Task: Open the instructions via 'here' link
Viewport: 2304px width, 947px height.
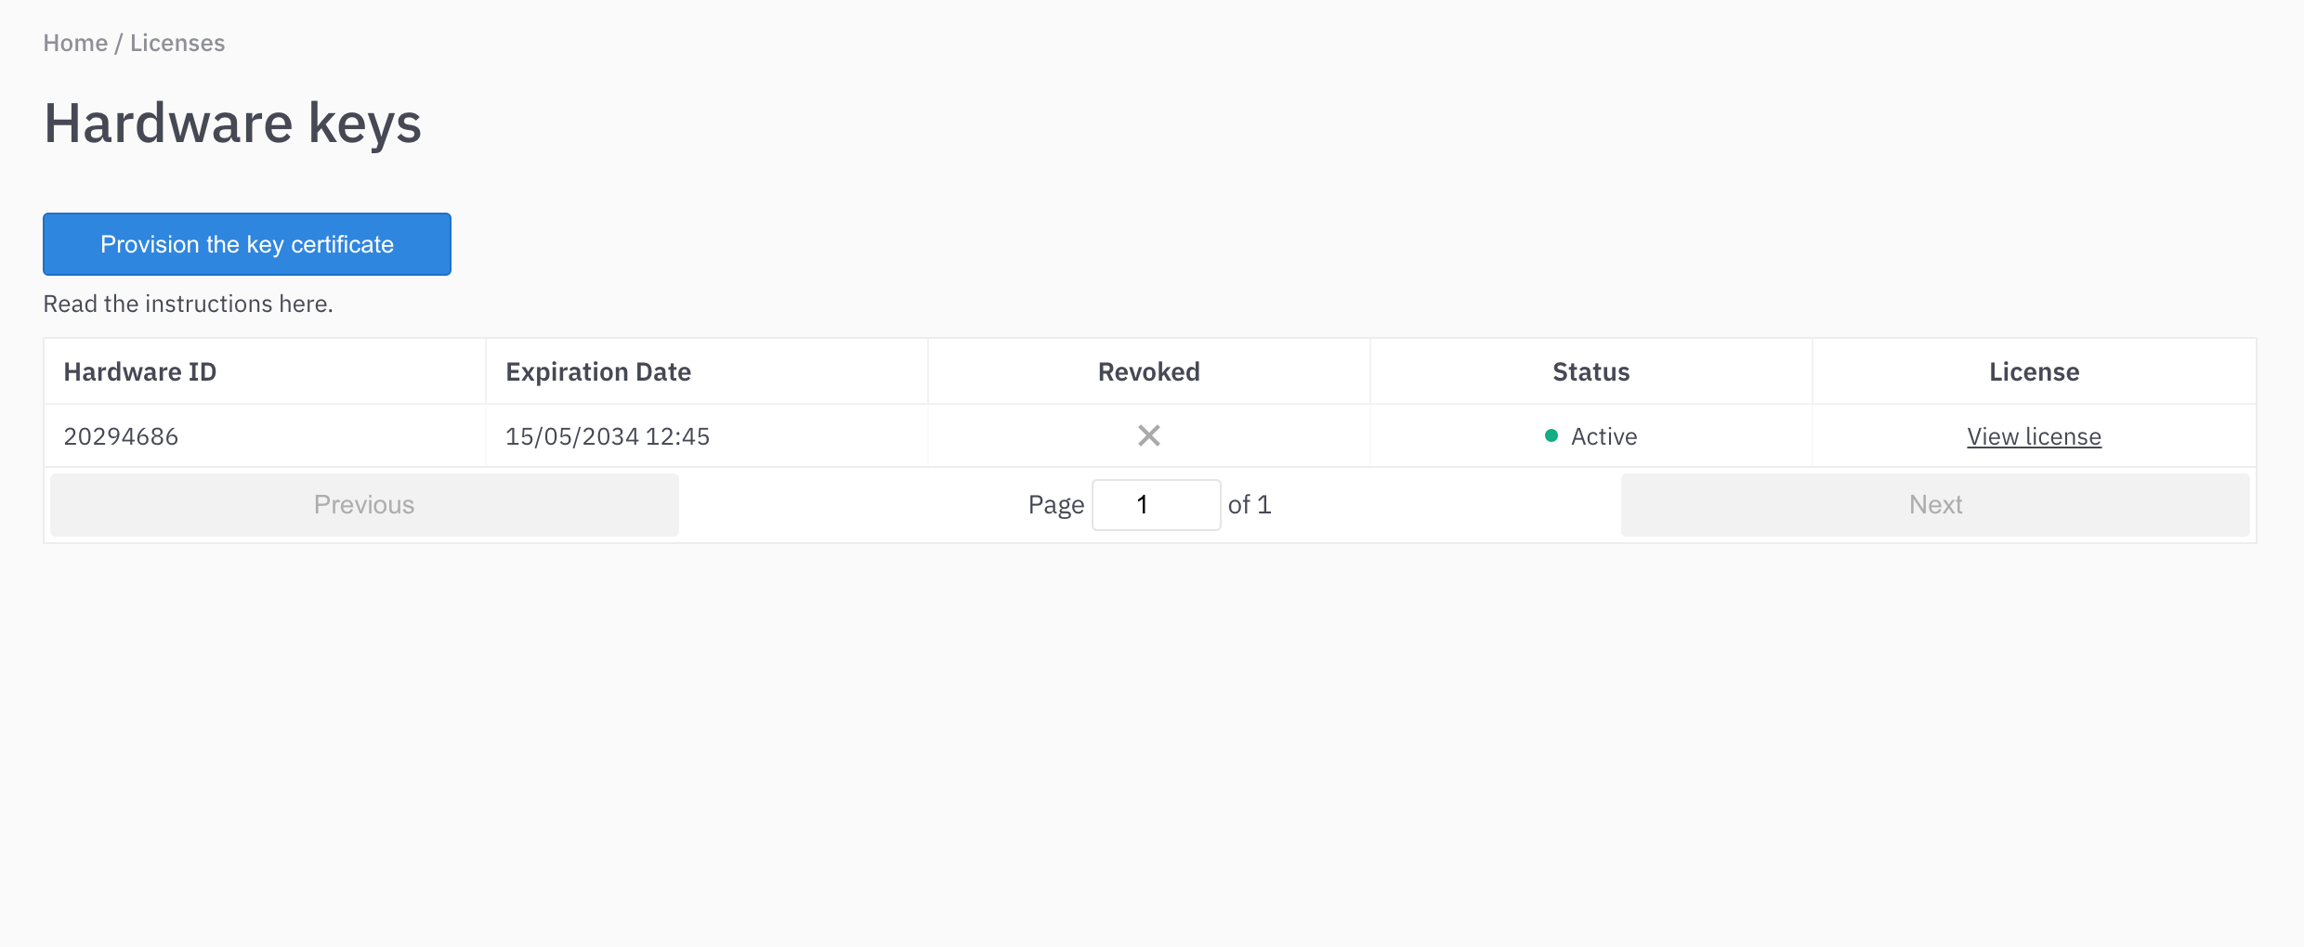Action: pyautogui.click(x=304, y=304)
